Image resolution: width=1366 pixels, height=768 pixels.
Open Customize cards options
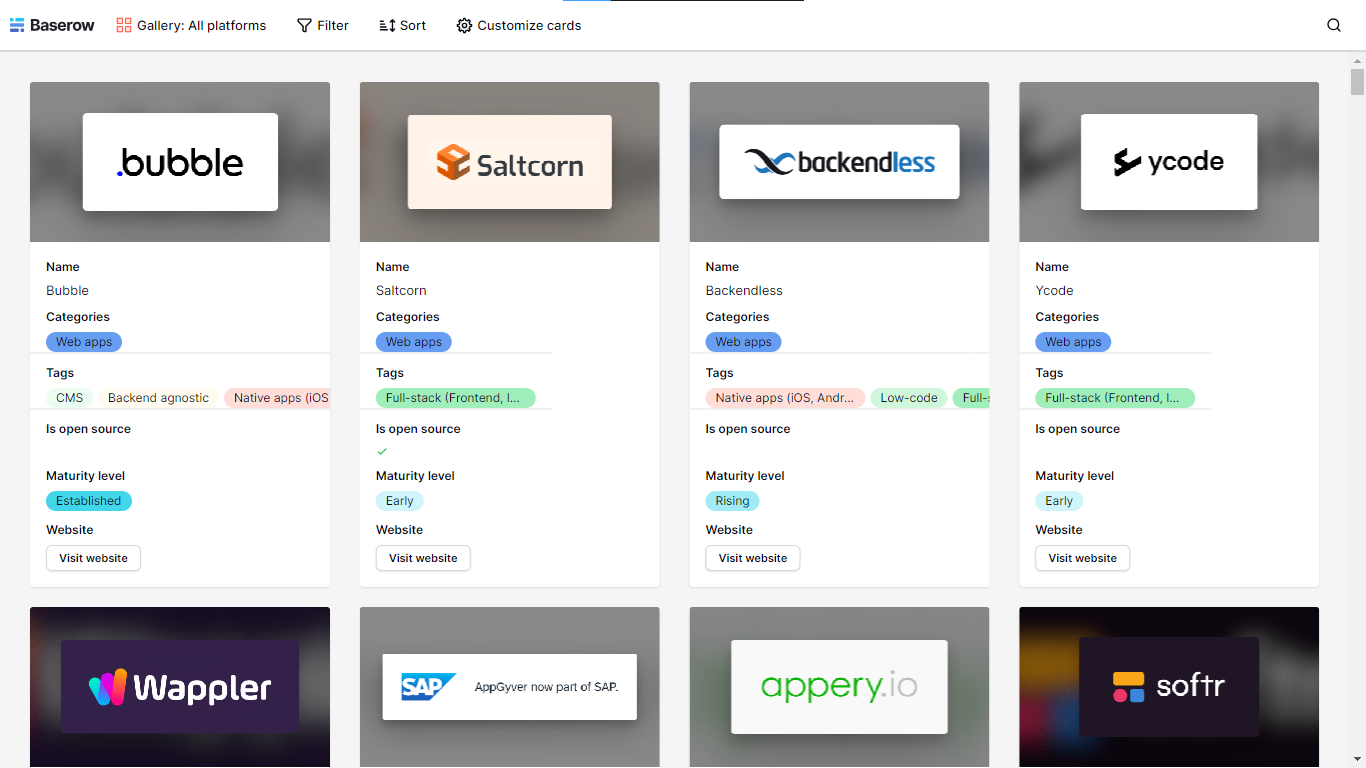coord(519,25)
